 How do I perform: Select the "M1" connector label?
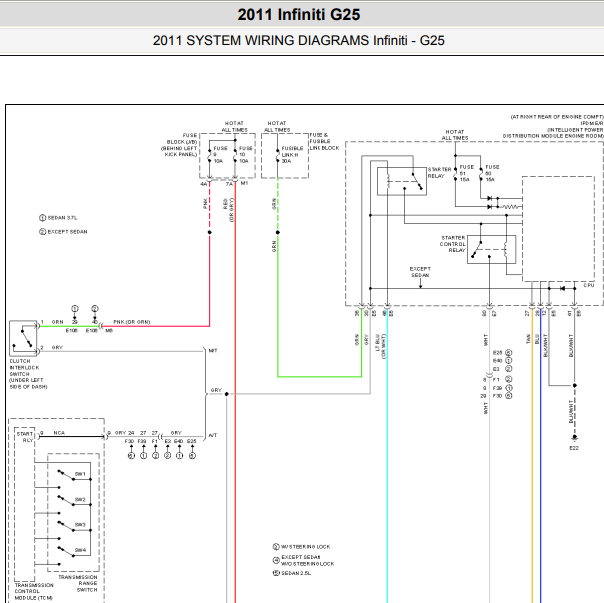[244, 183]
